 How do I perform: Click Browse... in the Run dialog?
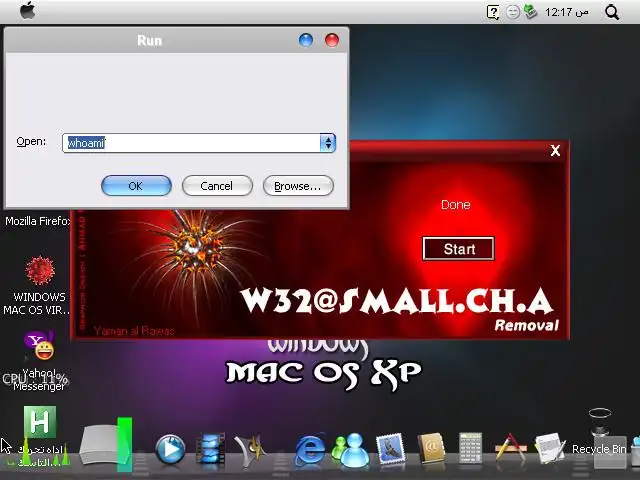click(298, 186)
